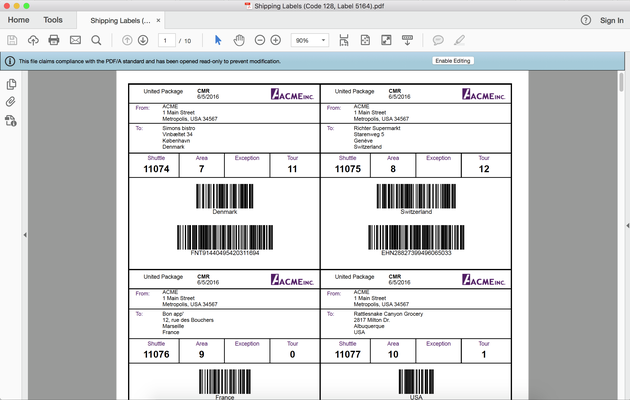This screenshot has width=630, height=400.
Task: Go to previous page arrow
Action: tap(127, 40)
